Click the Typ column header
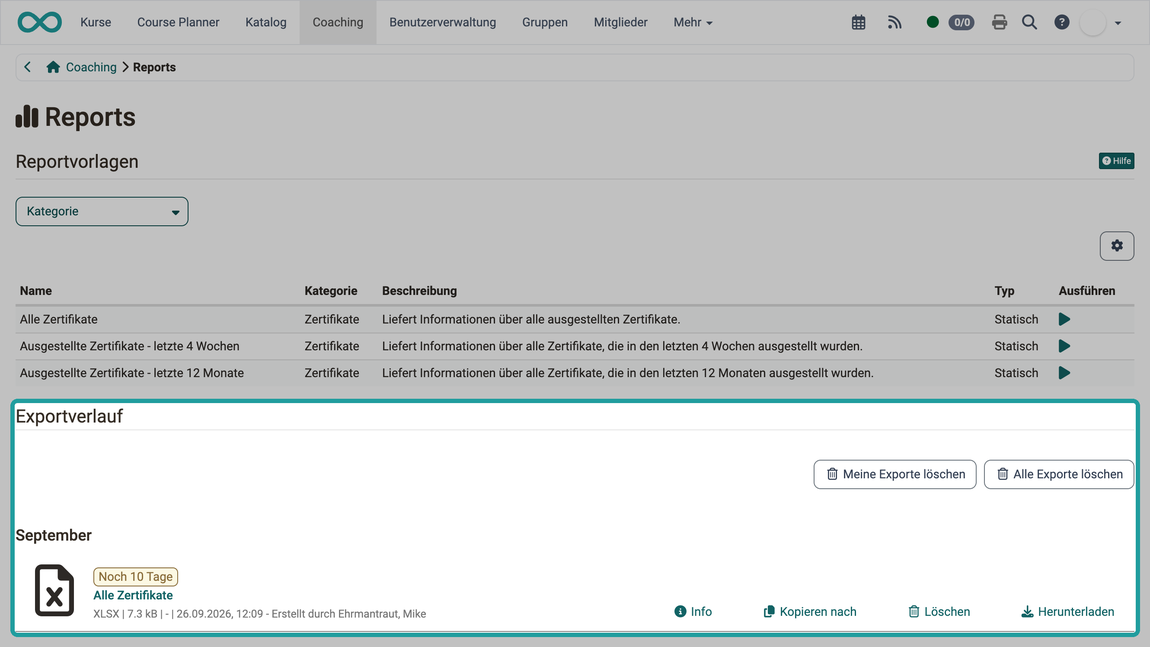1150x647 pixels. (x=1004, y=290)
